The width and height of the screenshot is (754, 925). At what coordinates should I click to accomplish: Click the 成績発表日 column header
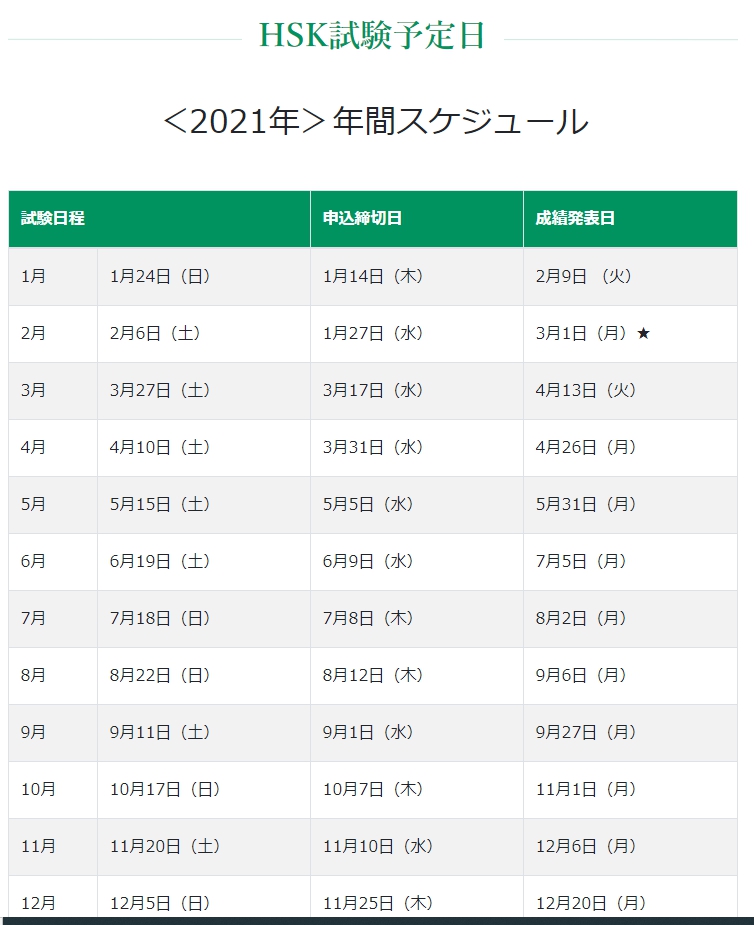pos(575,218)
